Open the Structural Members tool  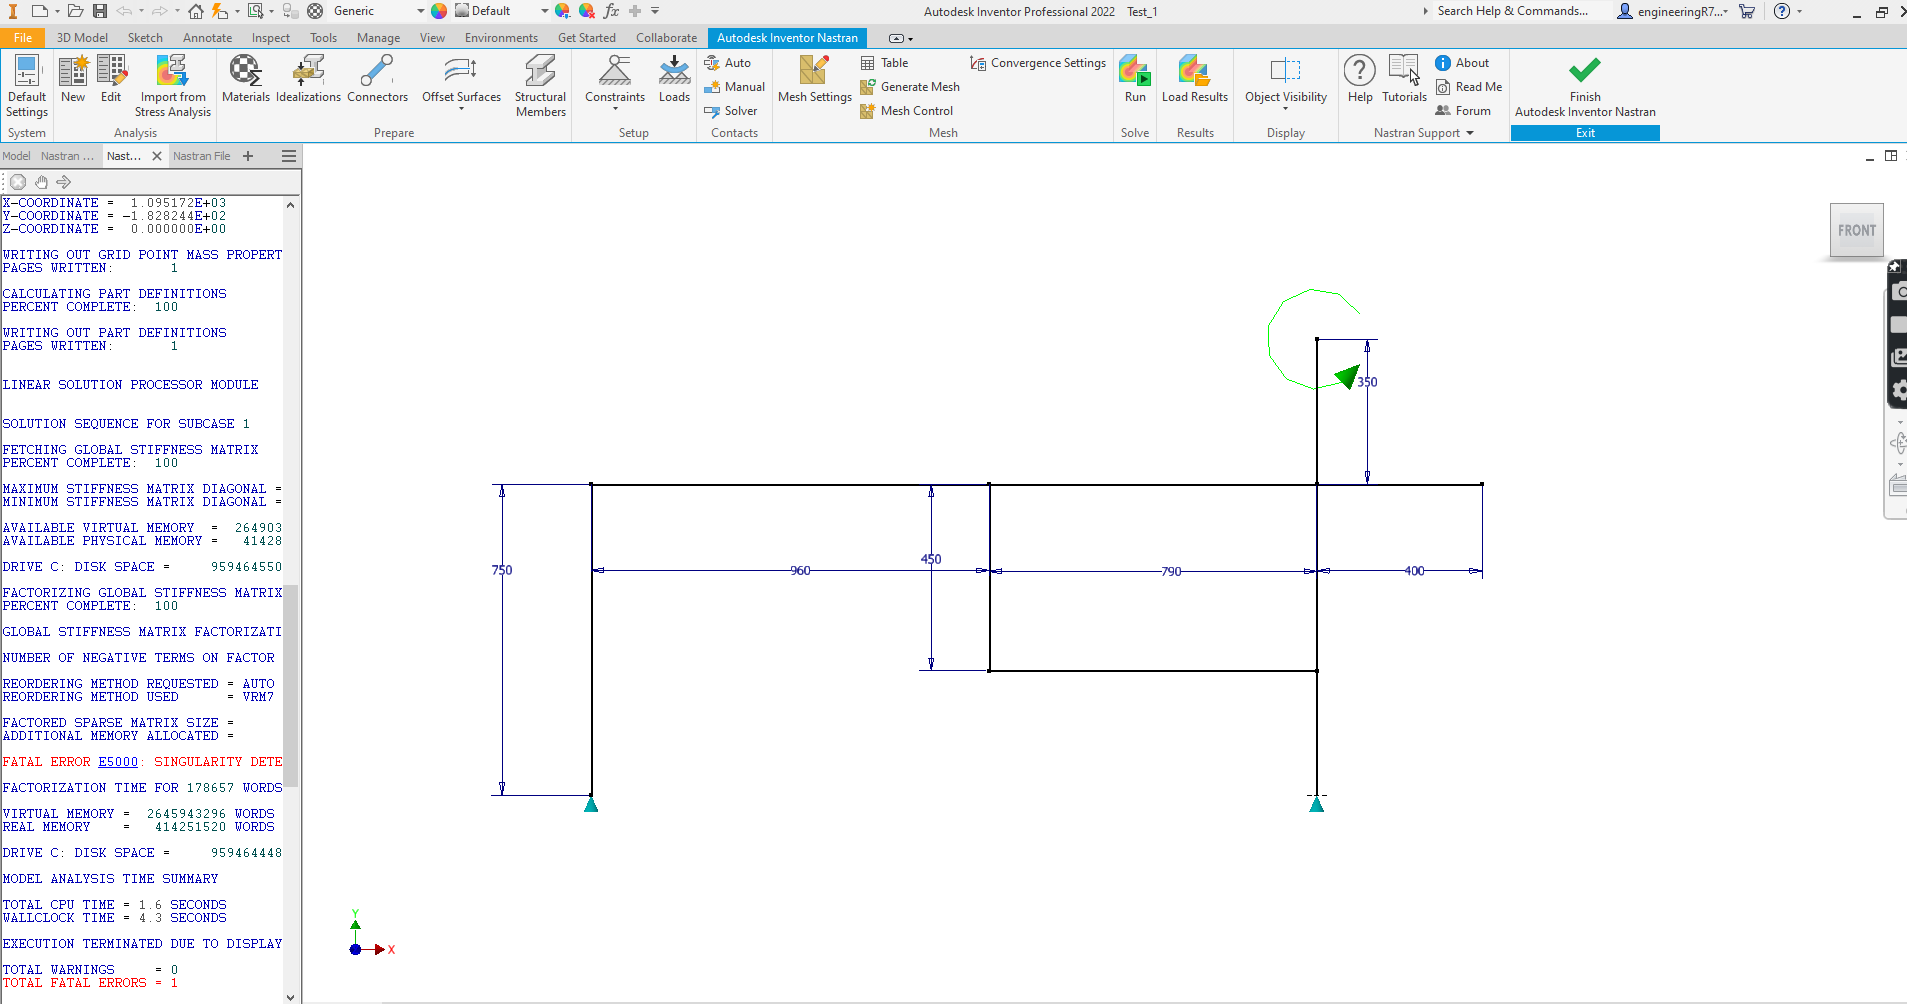click(540, 85)
